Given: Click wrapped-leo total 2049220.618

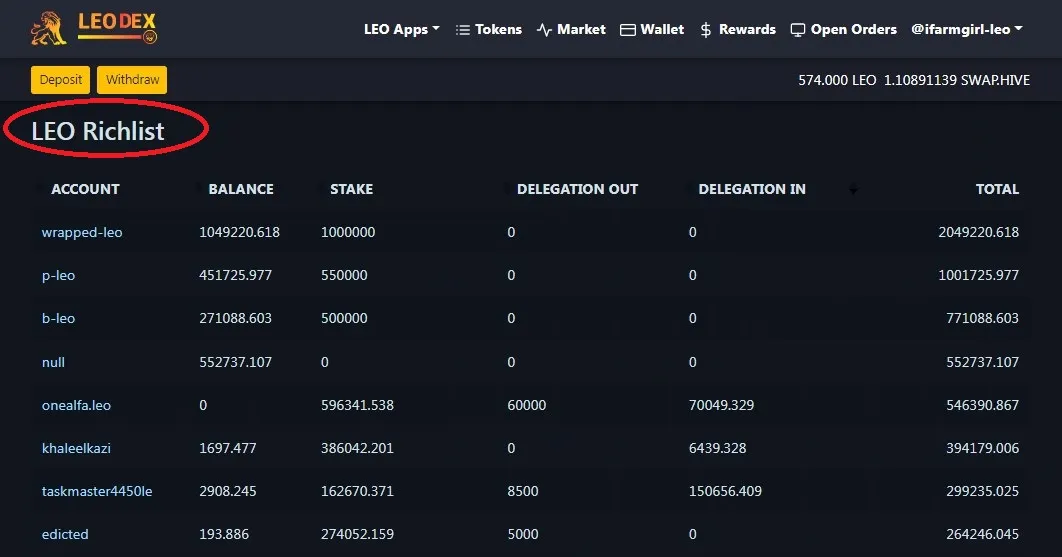Looking at the screenshot, I should pyautogui.click(x=978, y=232).
